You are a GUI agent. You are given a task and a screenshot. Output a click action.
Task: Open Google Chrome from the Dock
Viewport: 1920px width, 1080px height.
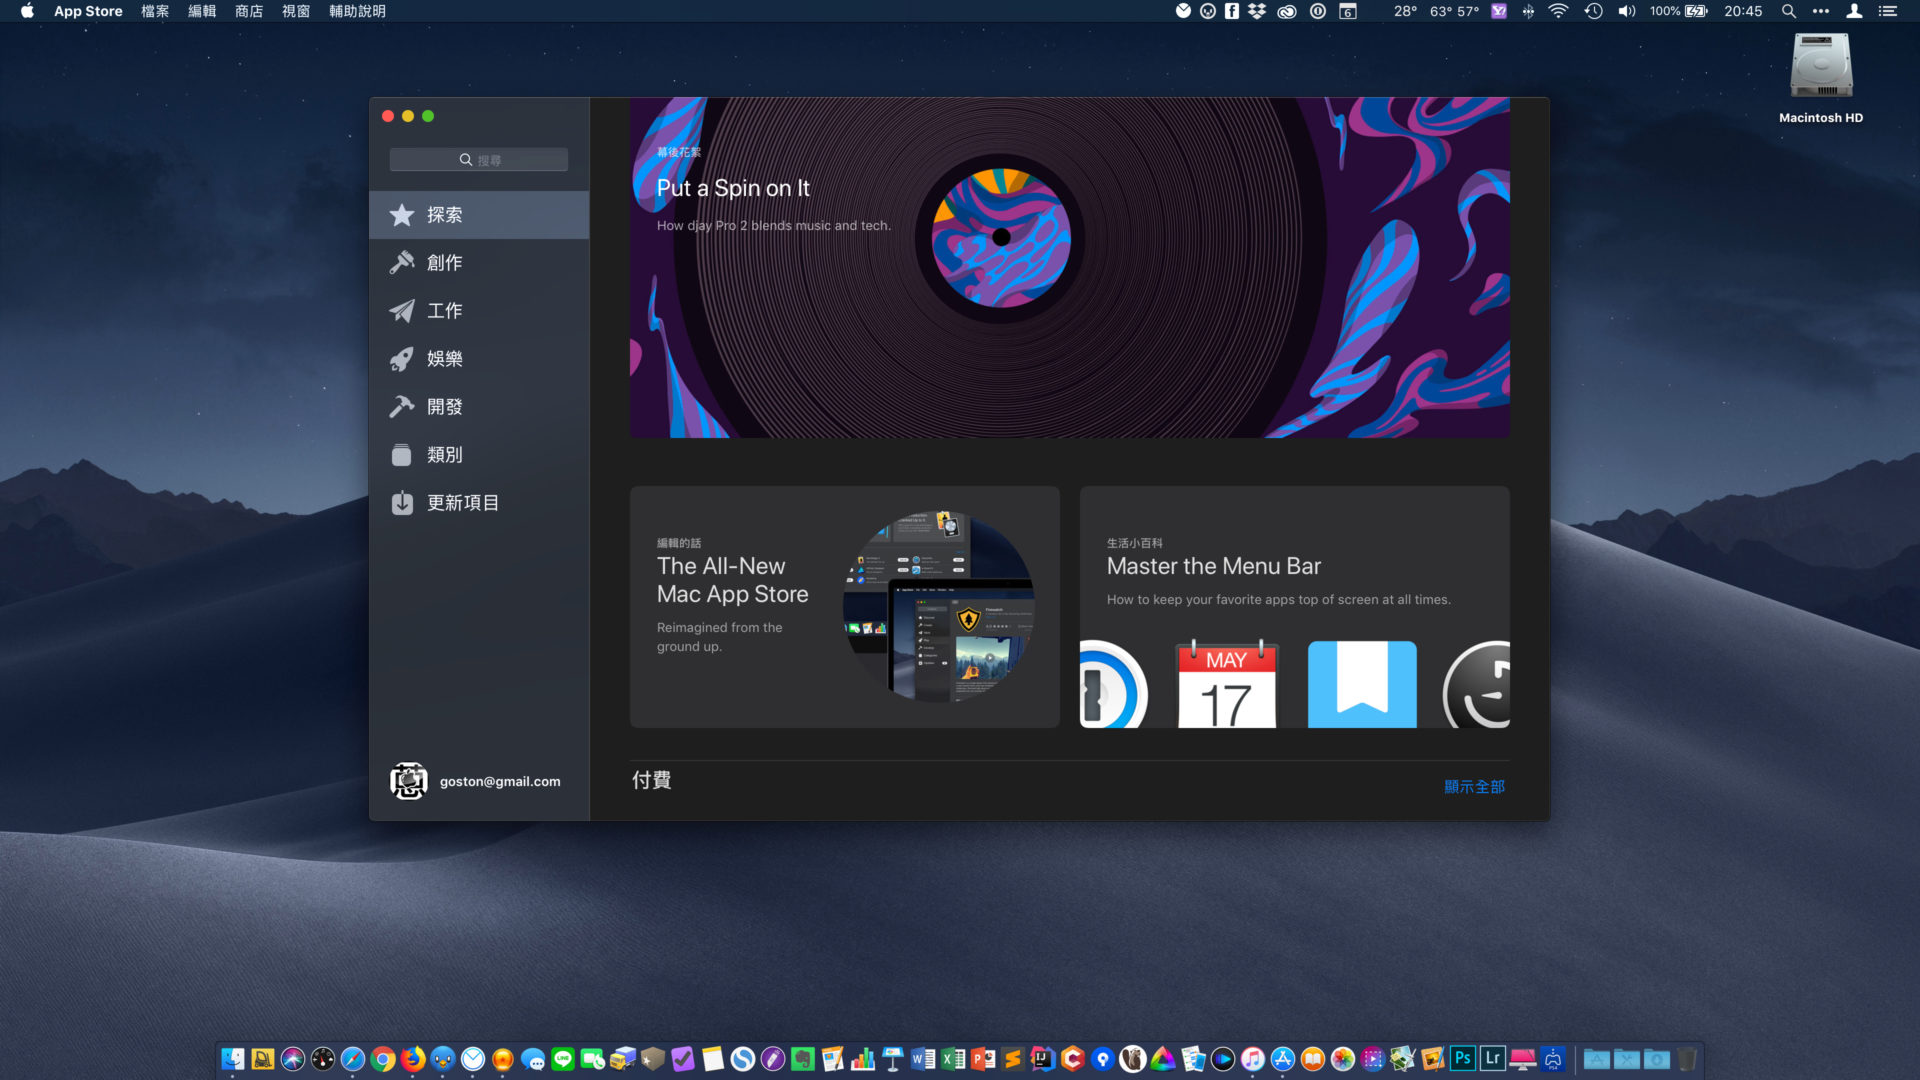tap(383, 1059)
